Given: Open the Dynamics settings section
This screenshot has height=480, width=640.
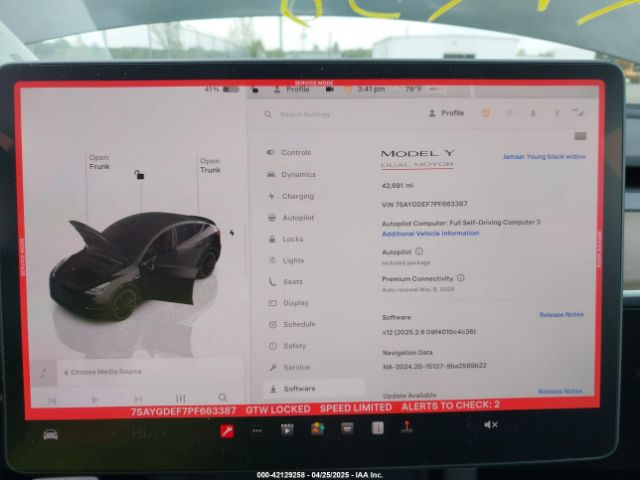Looking at the screenshot, I should 291,174.
